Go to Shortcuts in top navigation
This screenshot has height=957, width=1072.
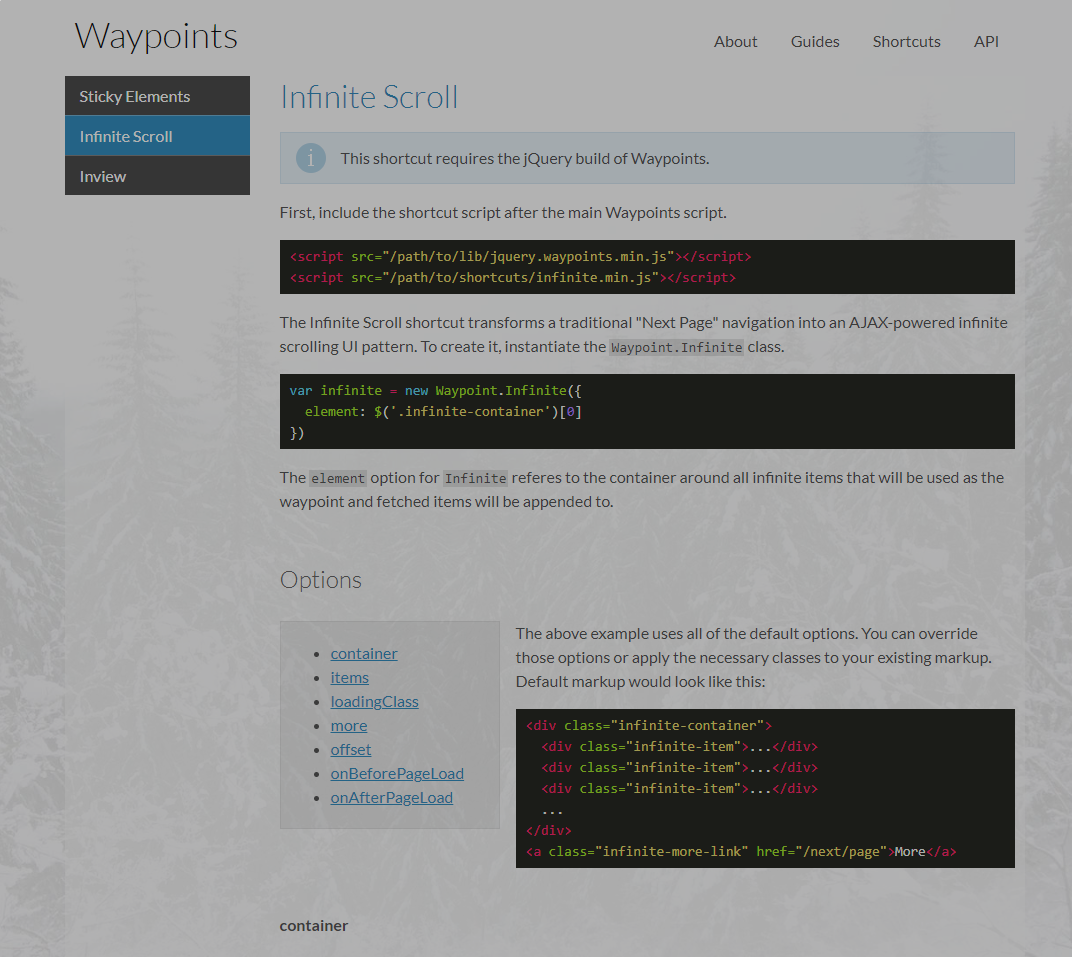point(906,41)
